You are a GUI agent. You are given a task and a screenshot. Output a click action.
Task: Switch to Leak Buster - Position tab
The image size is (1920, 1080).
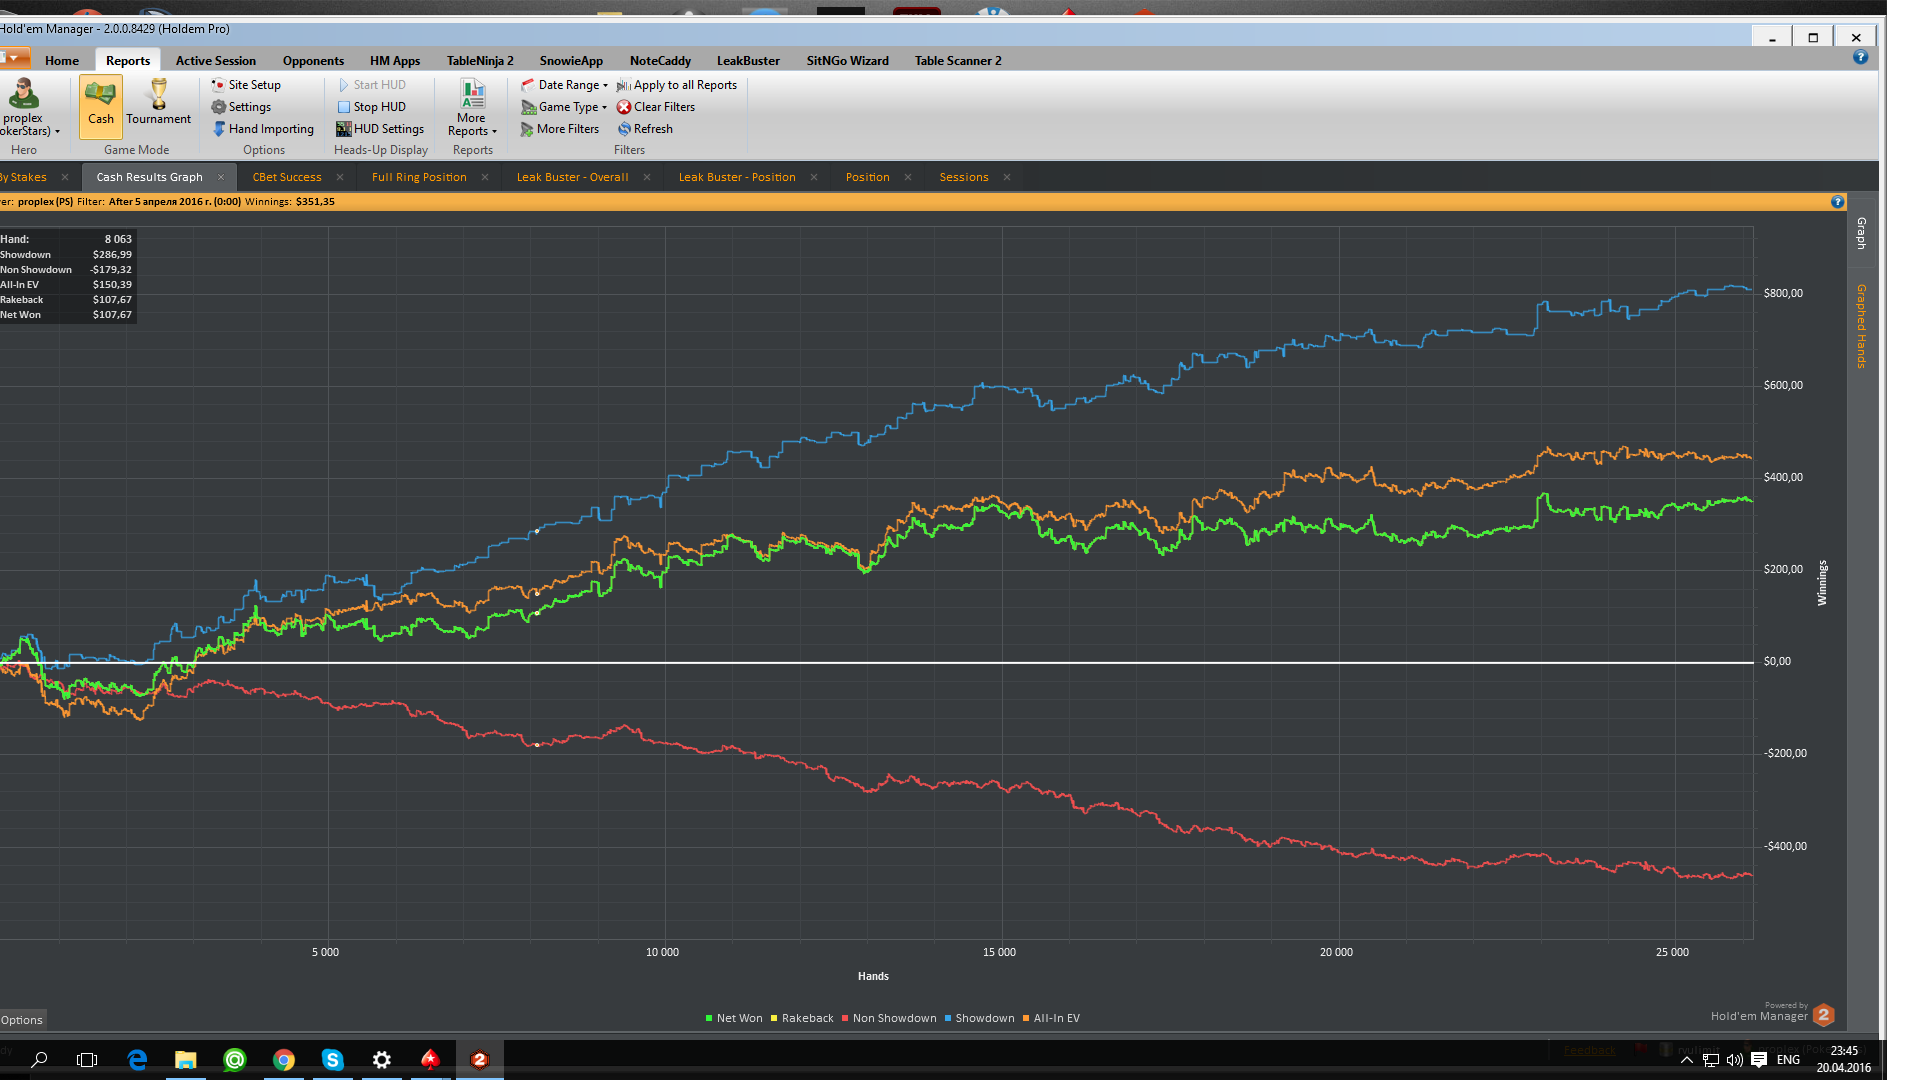737,178
